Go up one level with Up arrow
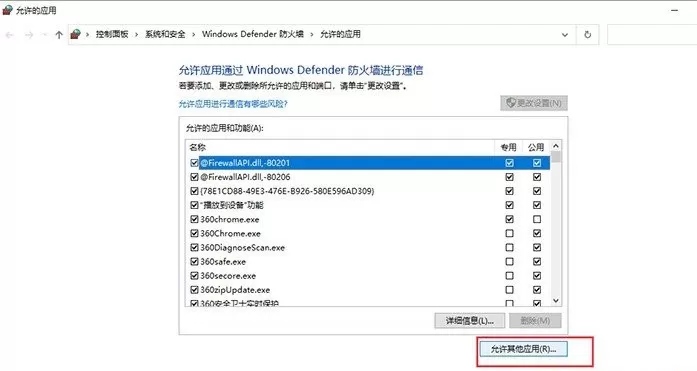This screenshot has height=371, width=697. pos(59,35)
